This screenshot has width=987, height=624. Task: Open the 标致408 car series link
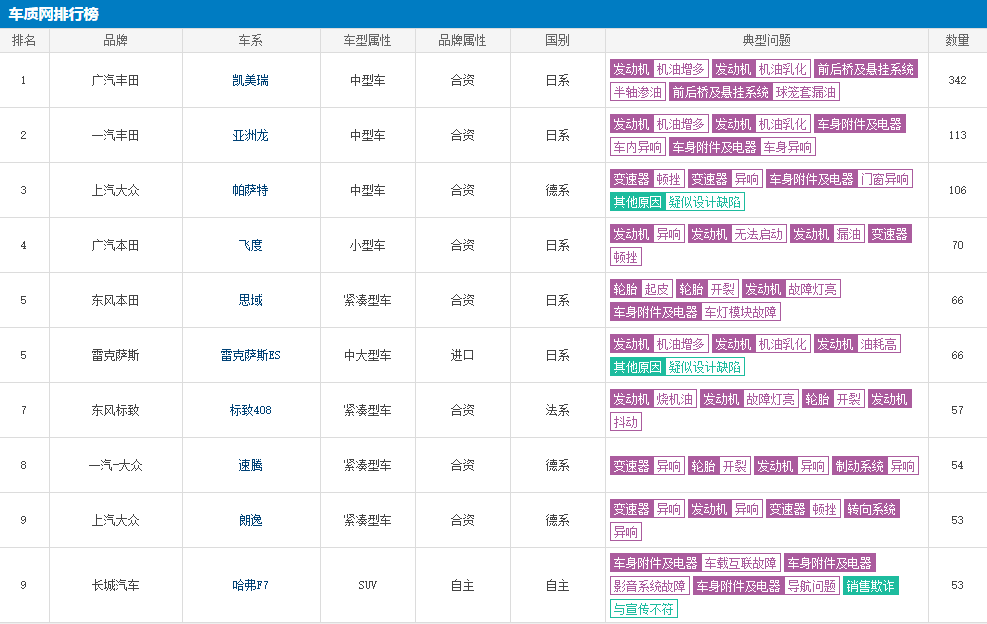[250, 410]
